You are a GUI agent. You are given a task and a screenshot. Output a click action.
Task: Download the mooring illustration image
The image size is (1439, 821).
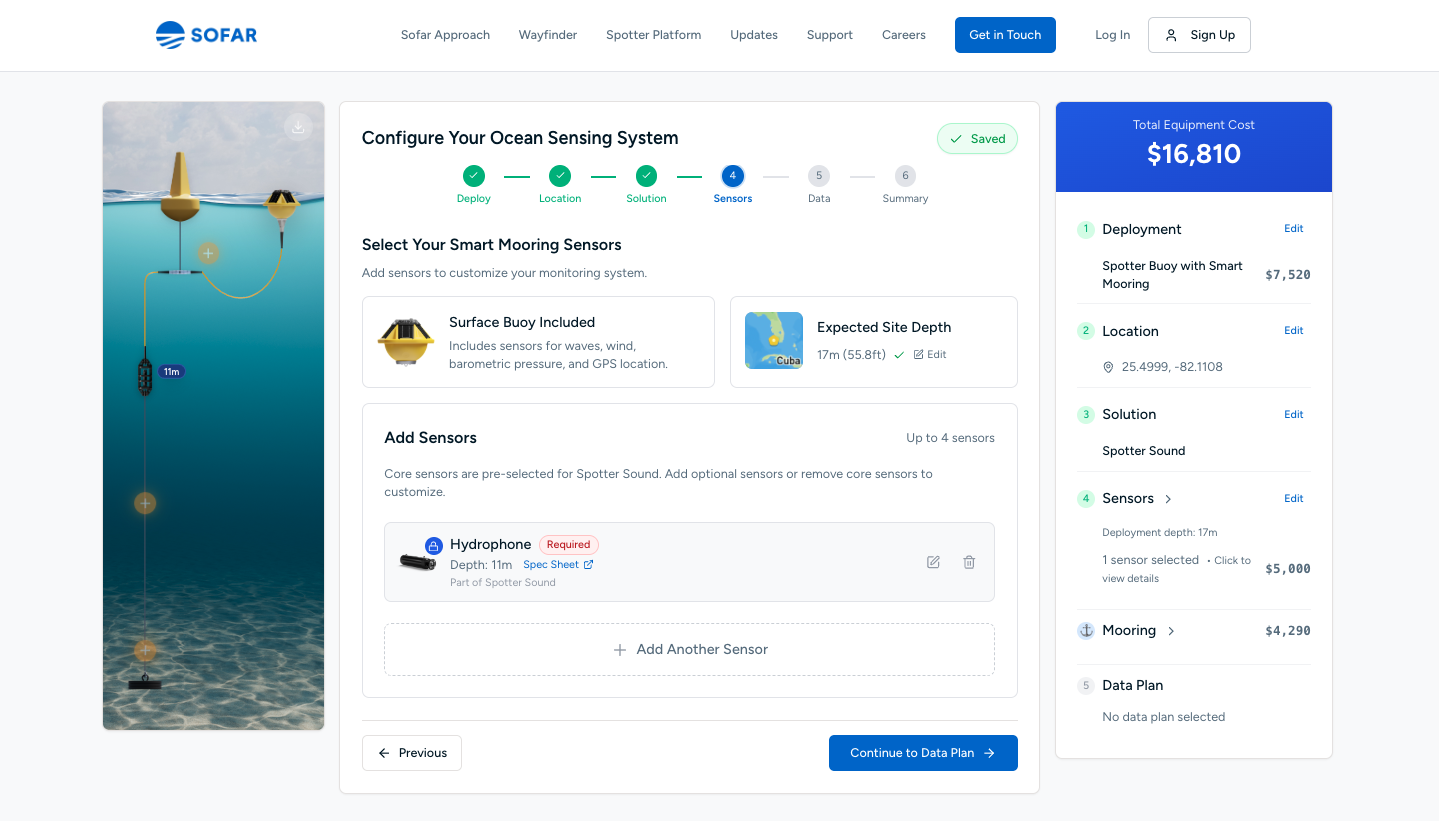(298, 126)
